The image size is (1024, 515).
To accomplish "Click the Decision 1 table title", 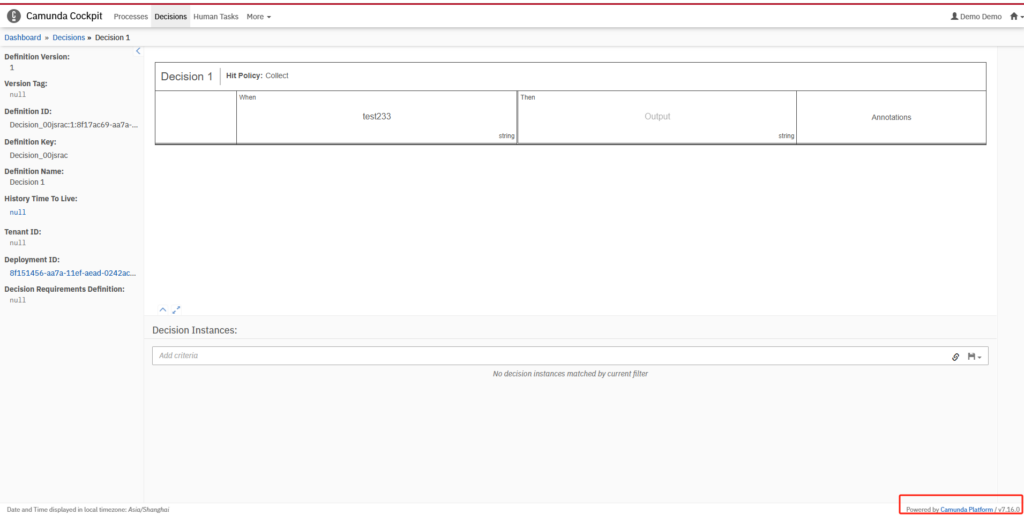I will (x=187, y=76).
